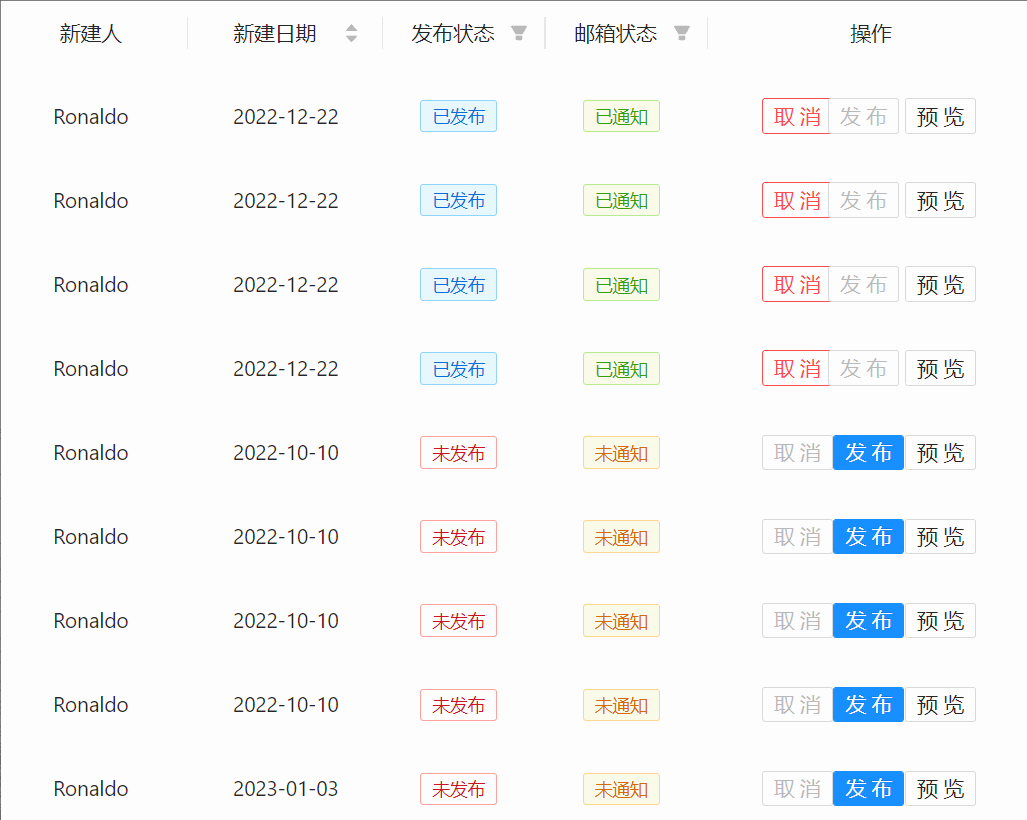Click the 新建日期 column header
This screenshot has height=820, width=1027.
tap(275, 34)
